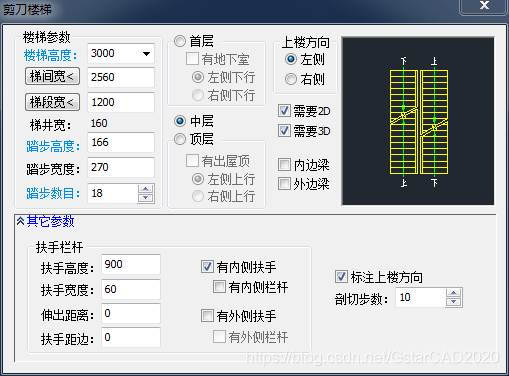Click the 梯间宽< button
Screen dimensions: 509x376
52,76
